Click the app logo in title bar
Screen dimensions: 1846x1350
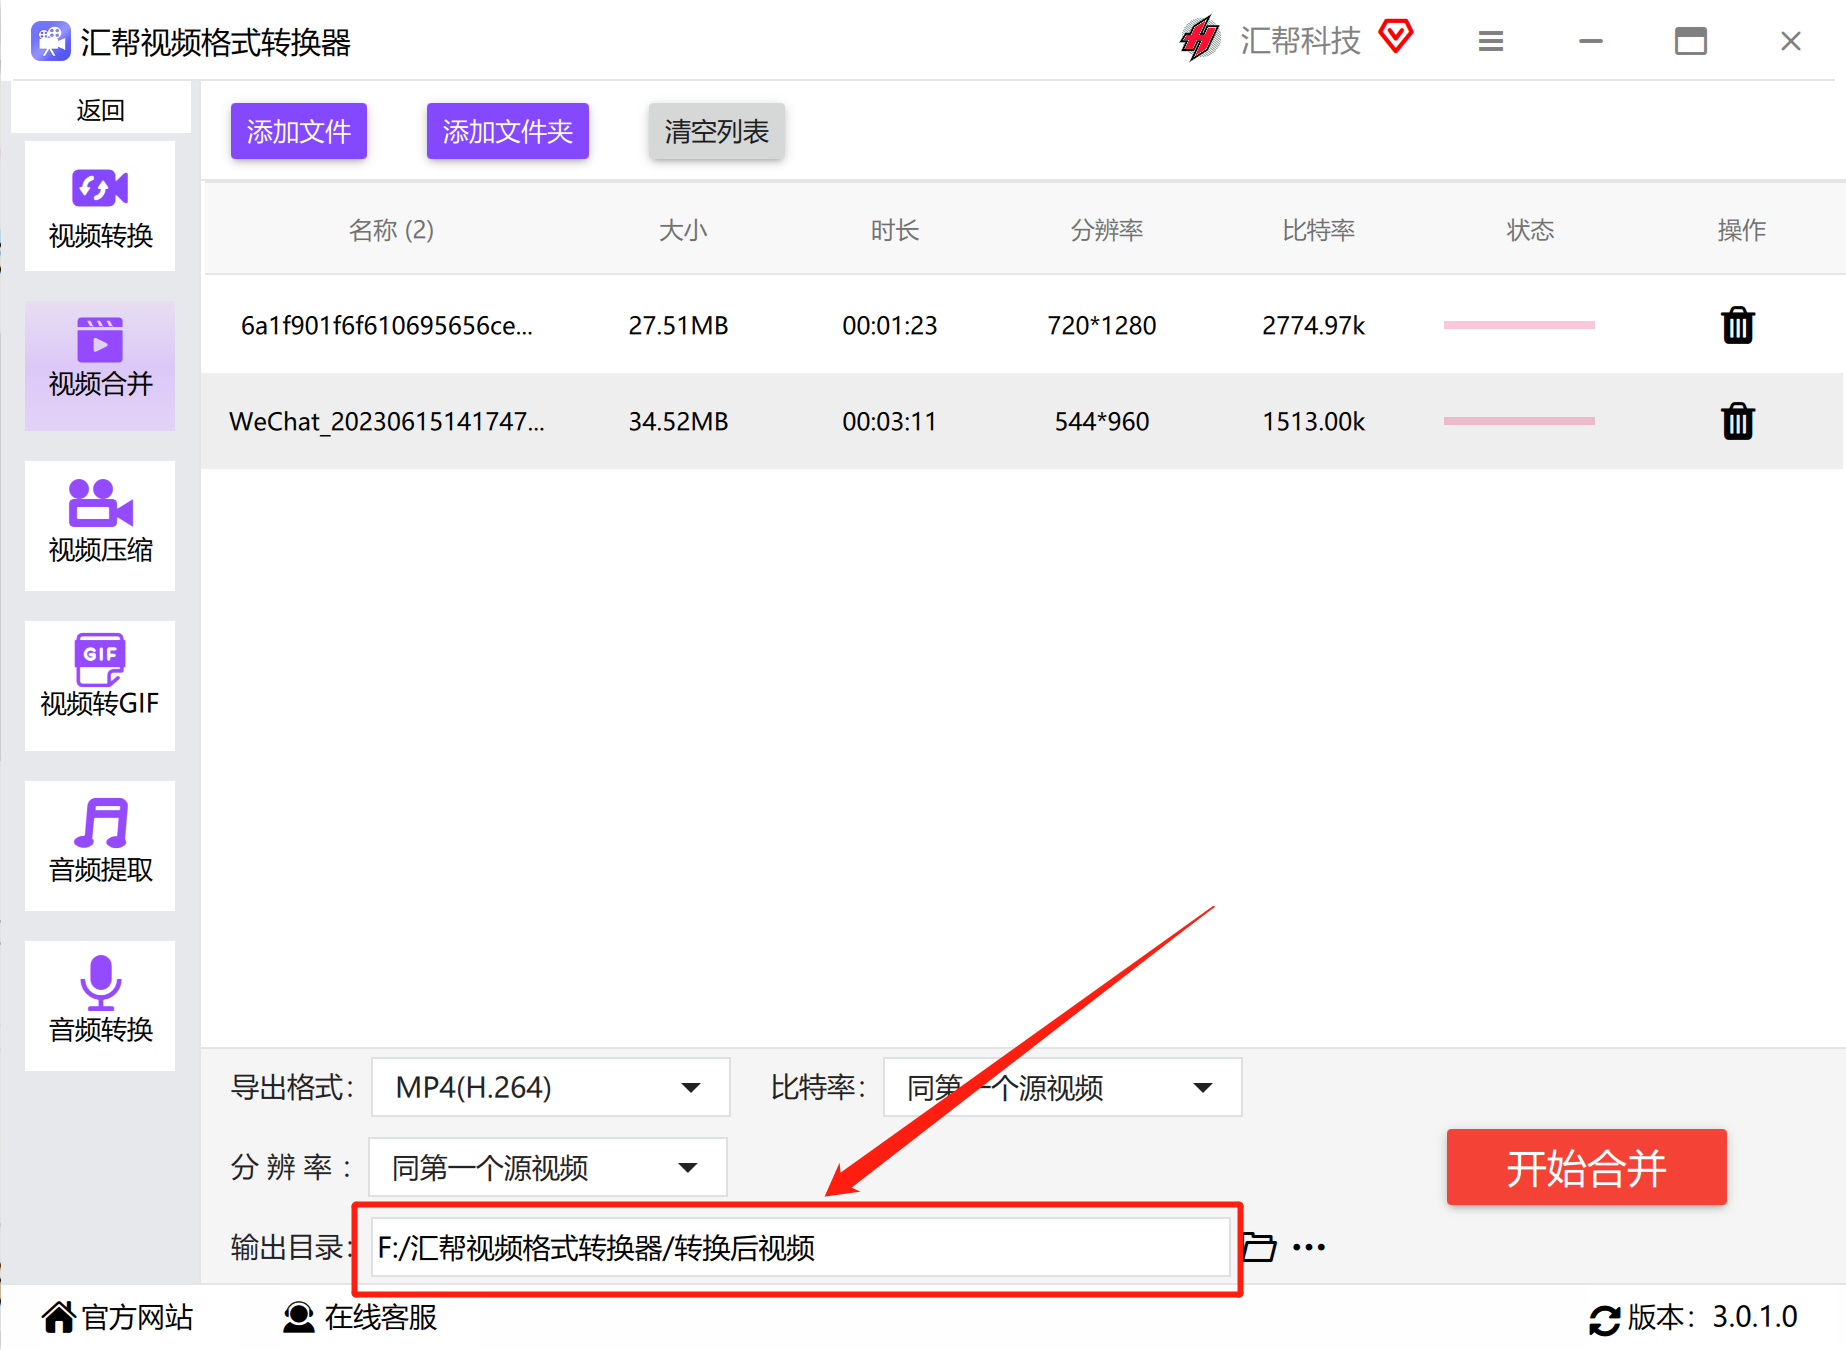pyautogui.click(x=51, y=41)
